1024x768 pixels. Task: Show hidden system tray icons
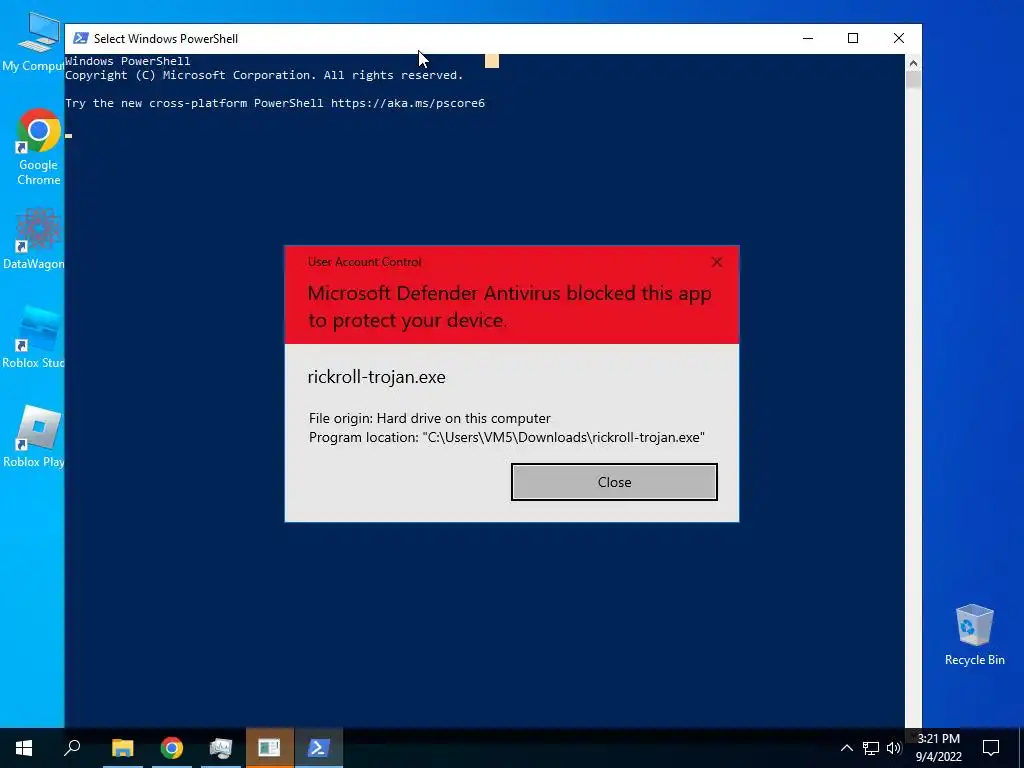pyautogui.click(x=846, y=748)
